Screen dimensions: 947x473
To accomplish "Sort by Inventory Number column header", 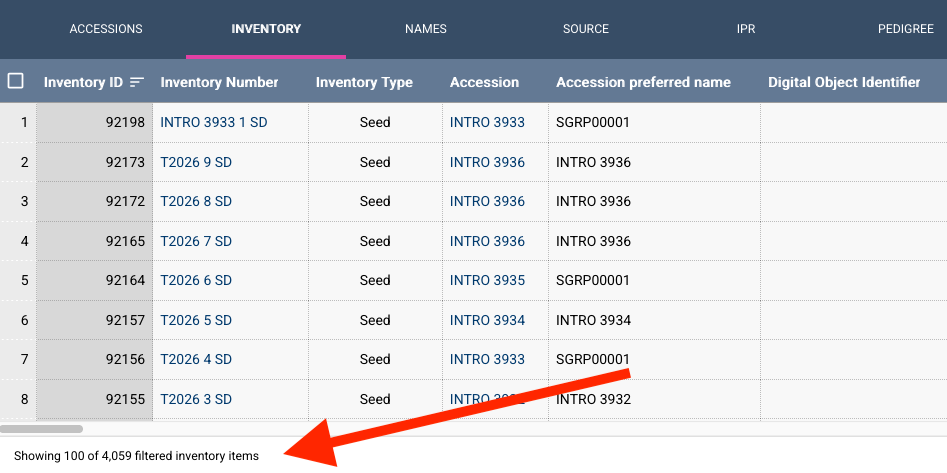I will [219, 82].
